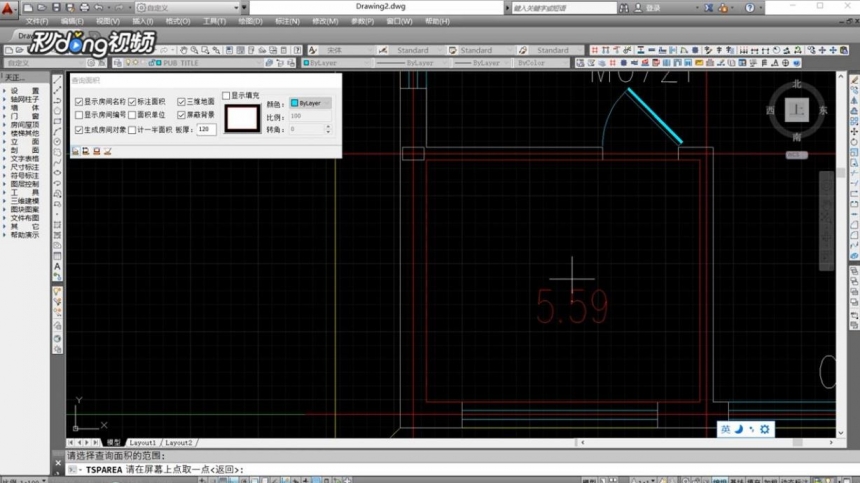
Task: Open the workspace 自定义 dropdown in title bar
Action: 188,8
